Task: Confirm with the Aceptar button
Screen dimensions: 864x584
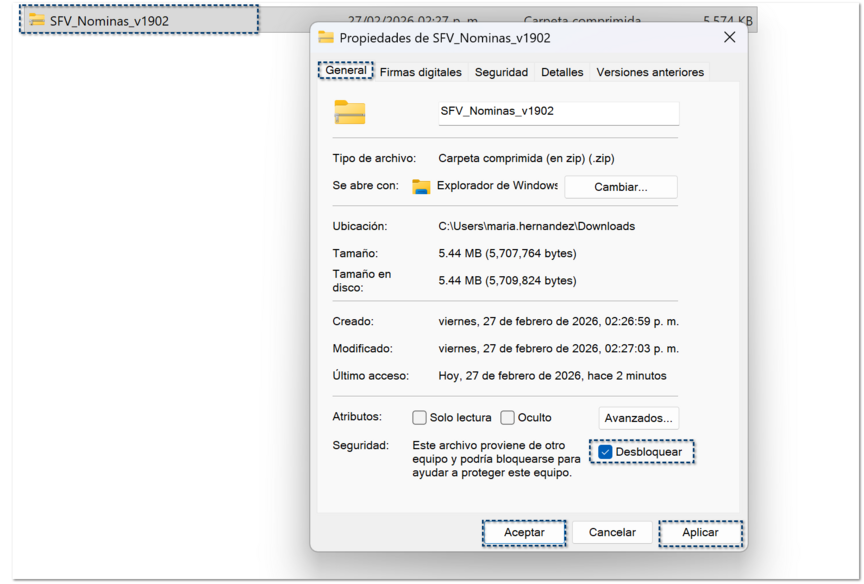Action: (x=524, y=533)
